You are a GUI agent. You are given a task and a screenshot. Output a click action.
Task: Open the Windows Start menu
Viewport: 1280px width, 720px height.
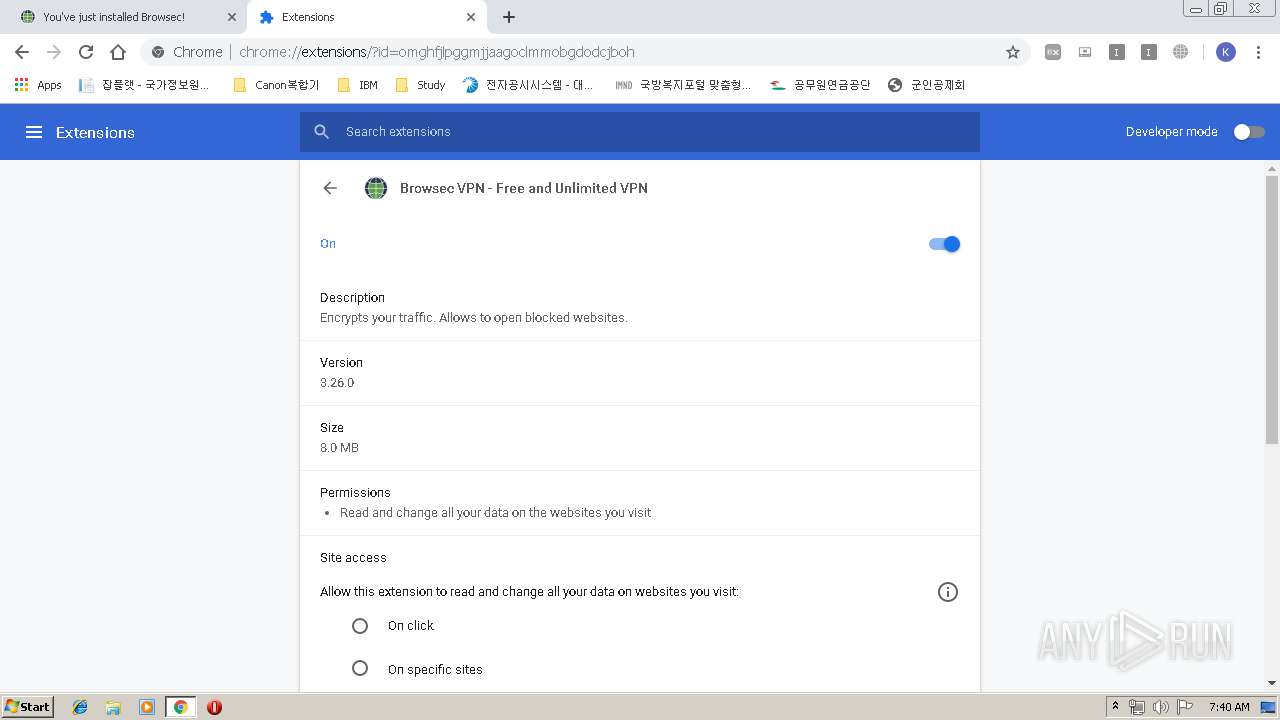28,707
